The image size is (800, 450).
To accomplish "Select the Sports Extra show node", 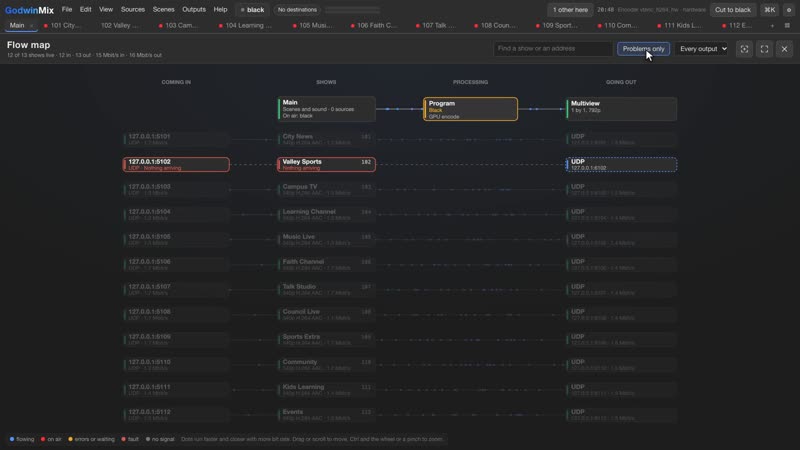I will point(327,339).
